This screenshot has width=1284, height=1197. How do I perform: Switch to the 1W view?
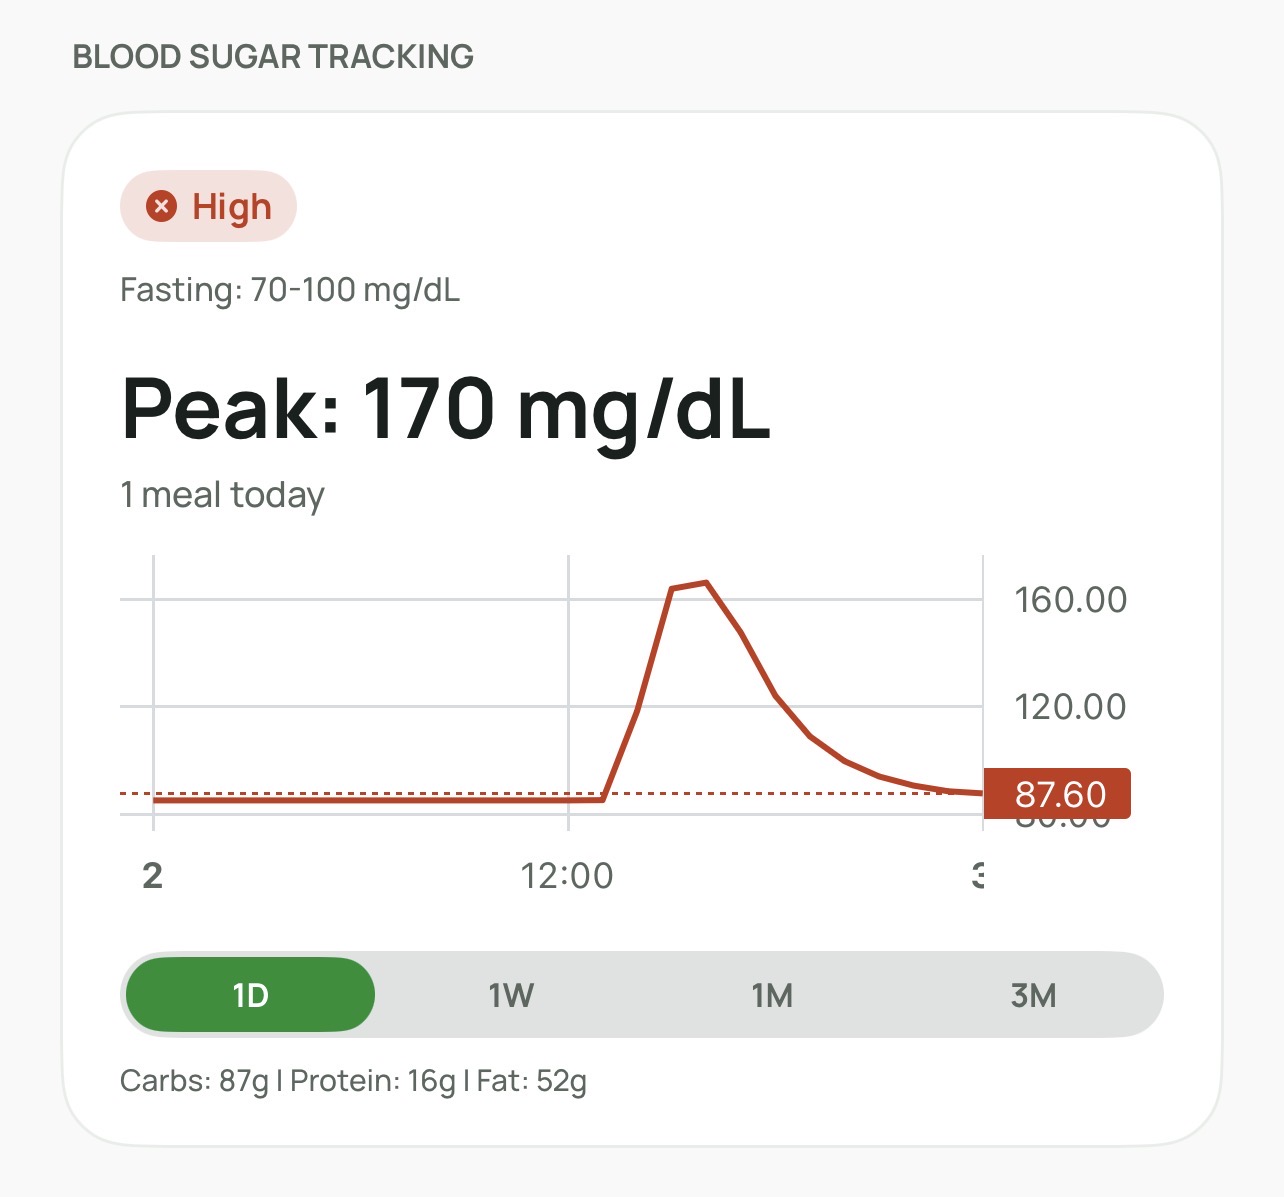tap(510, 994)
